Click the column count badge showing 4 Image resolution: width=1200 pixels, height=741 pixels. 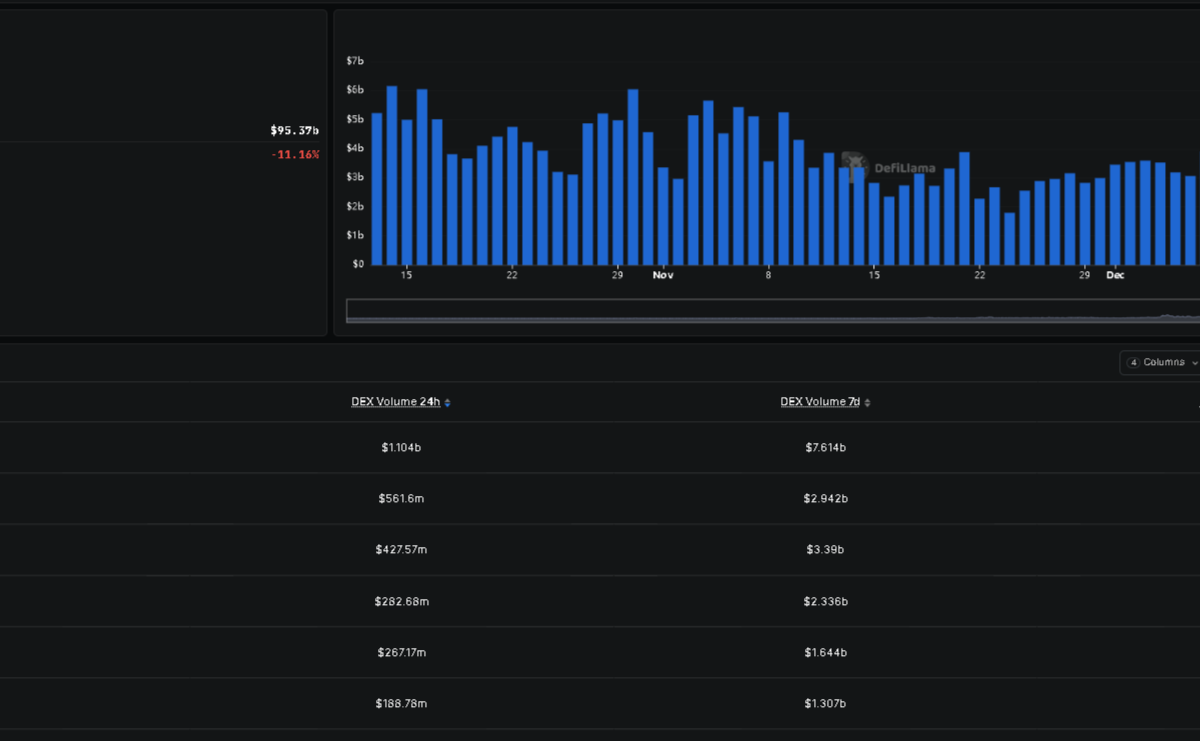(1132, 362)
